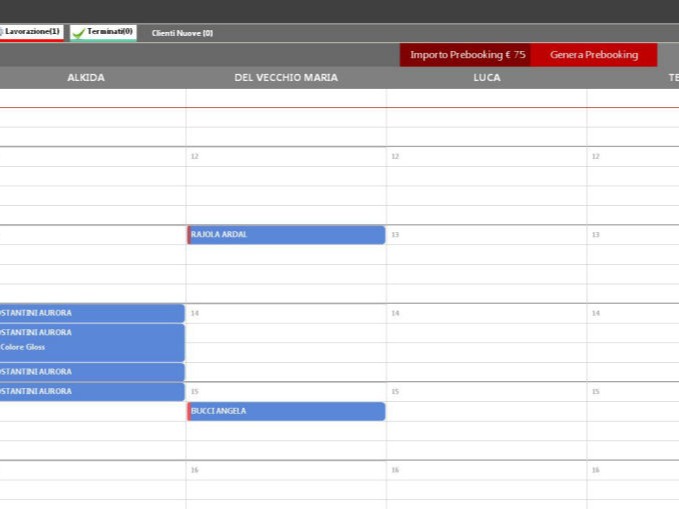Select the Colore Gloss appointment block
This screenshot has width=679, height=509.
pos(90,342)
